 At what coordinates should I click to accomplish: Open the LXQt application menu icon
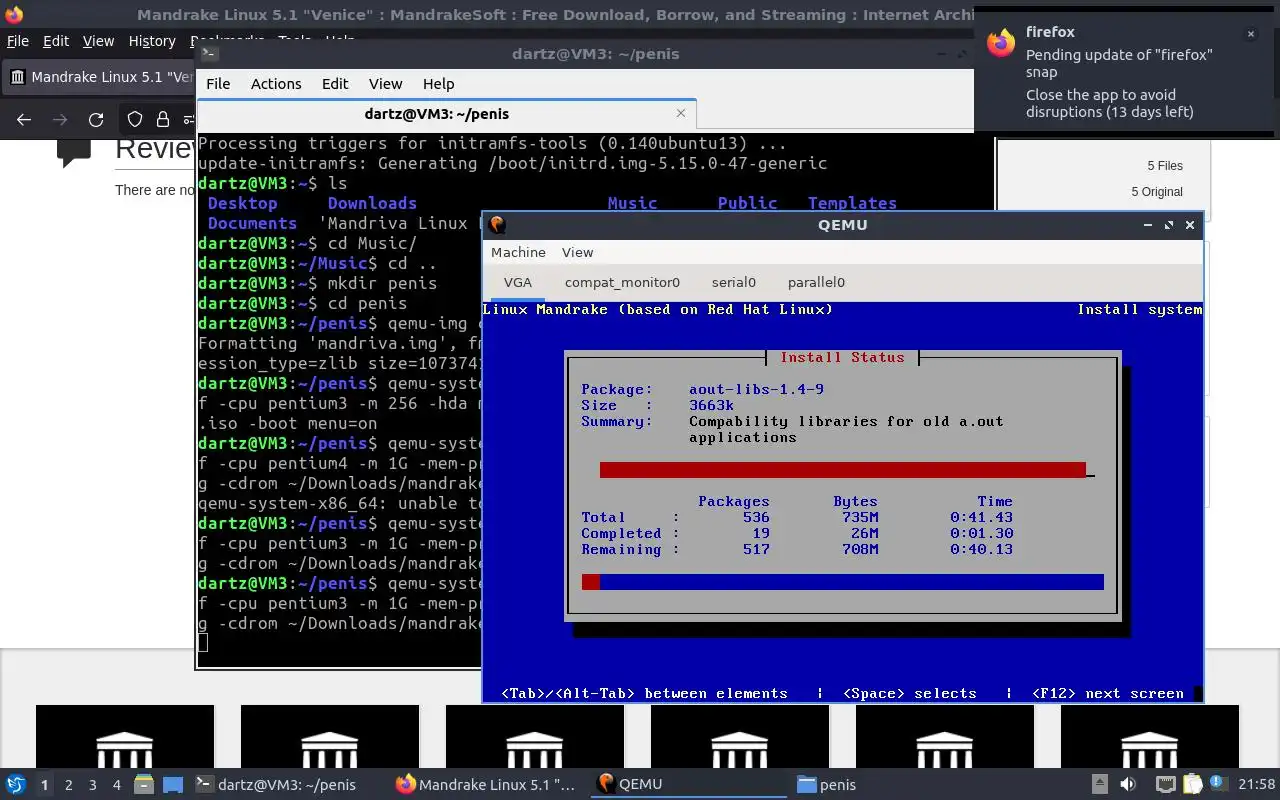click(15, 784)
